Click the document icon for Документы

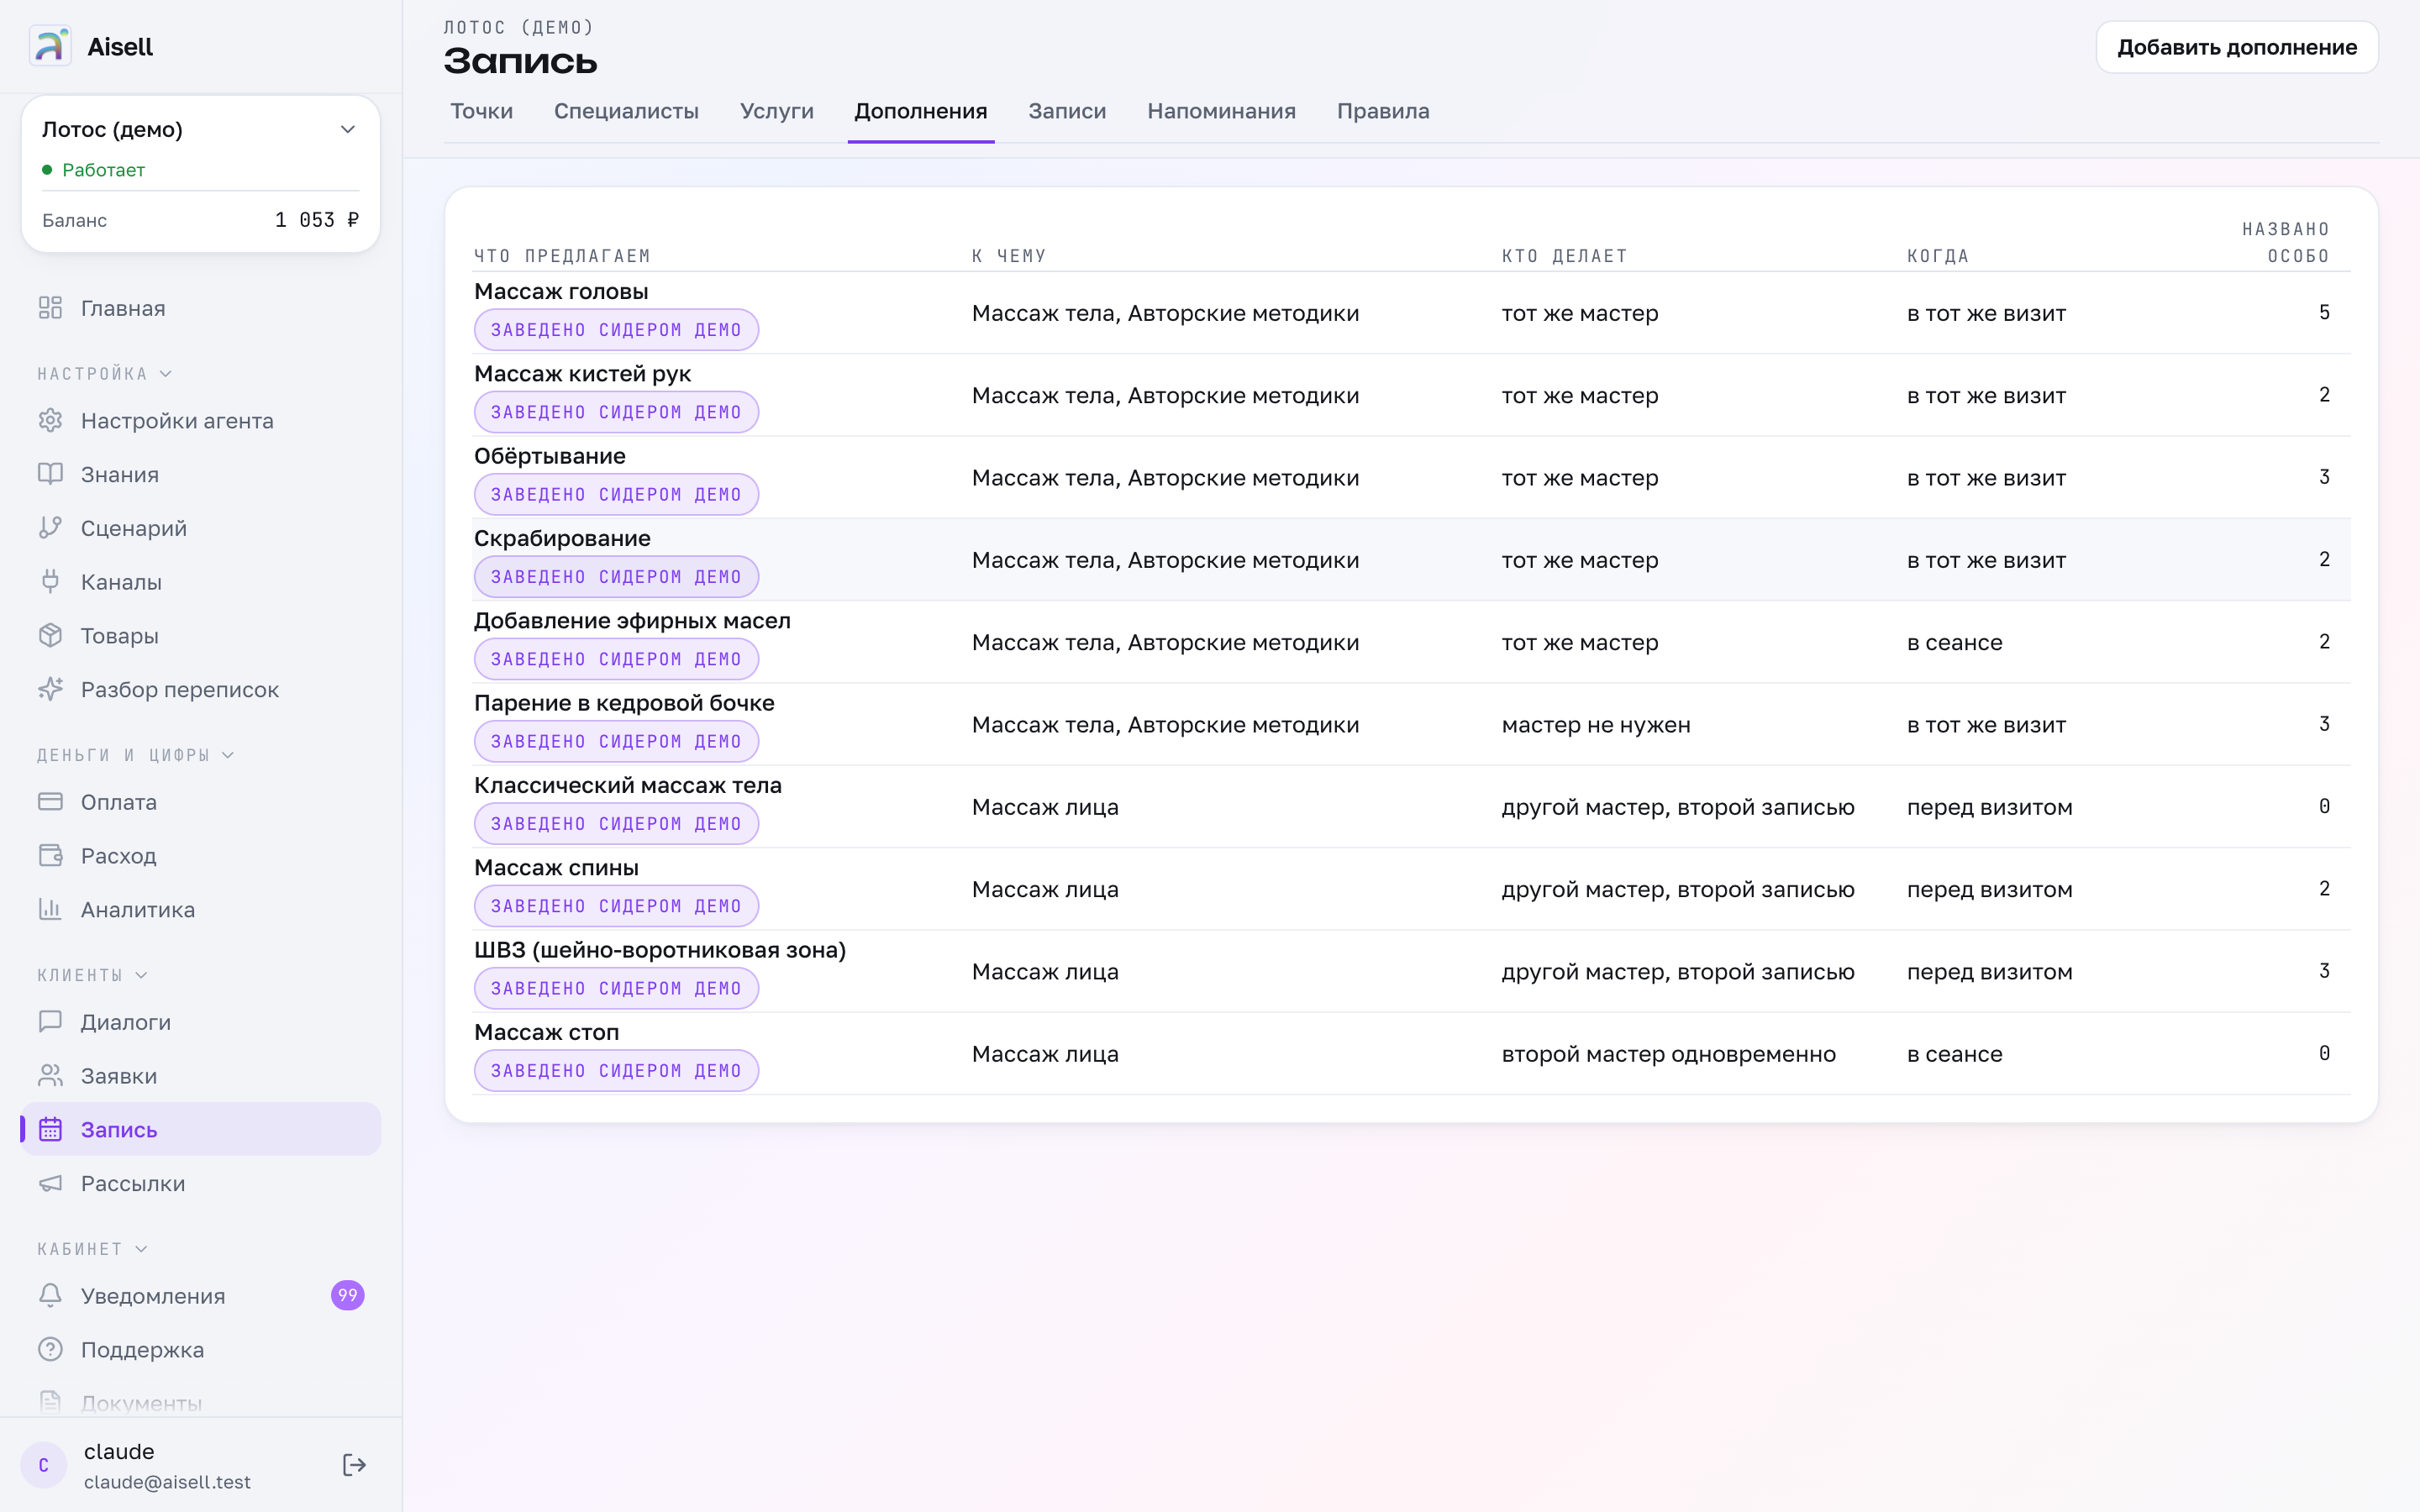tap(50, 1403)
